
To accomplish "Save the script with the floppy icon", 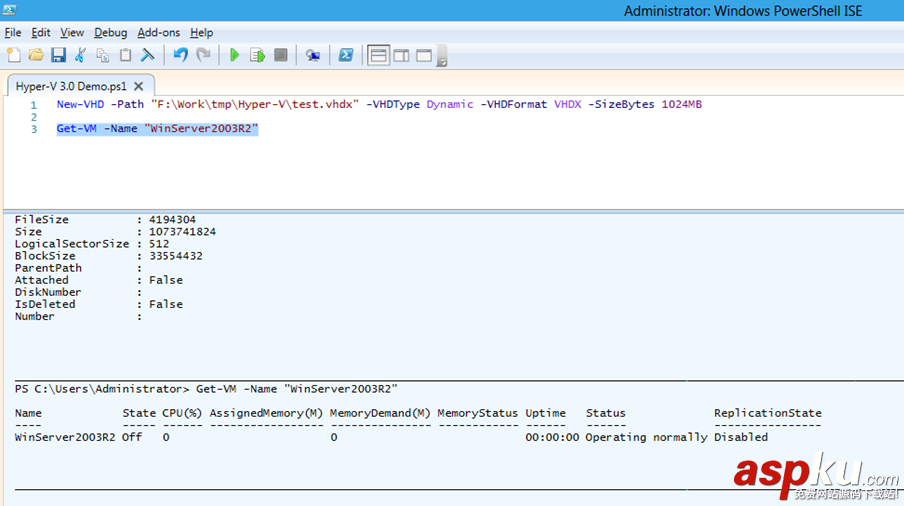I will tap(58, 55).
